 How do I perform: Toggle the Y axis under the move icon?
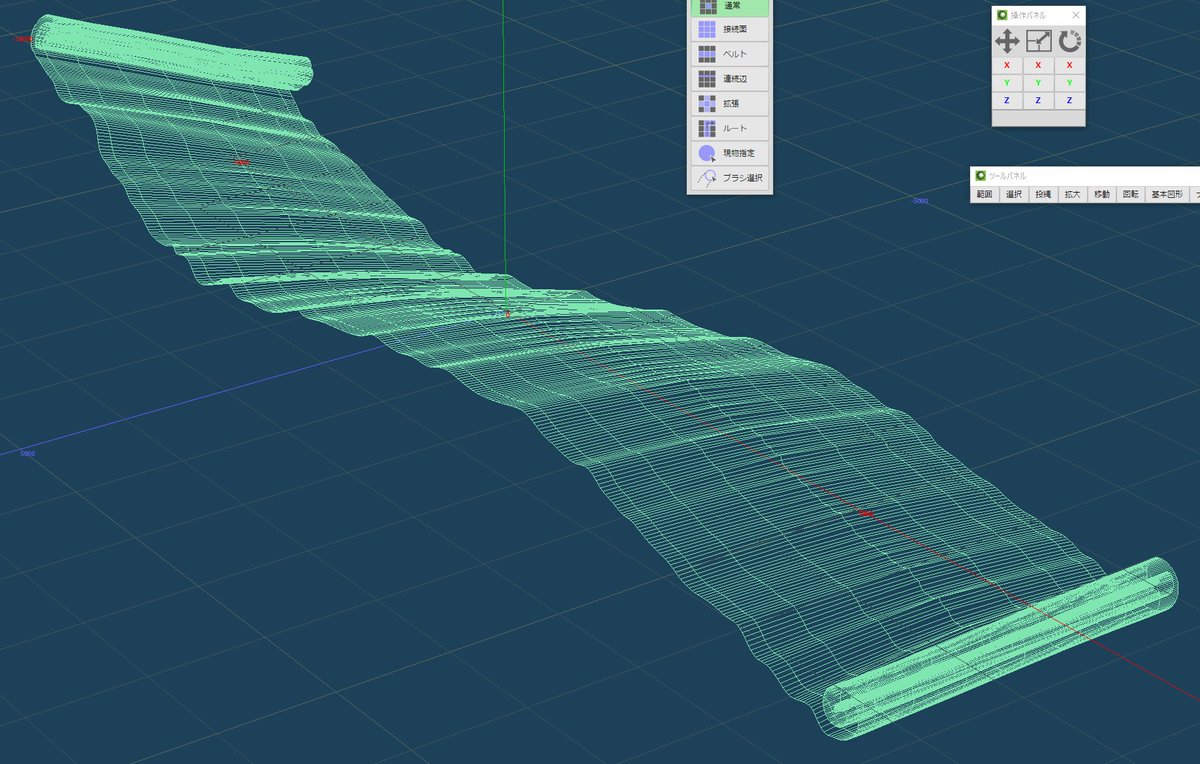(1007, 83)
